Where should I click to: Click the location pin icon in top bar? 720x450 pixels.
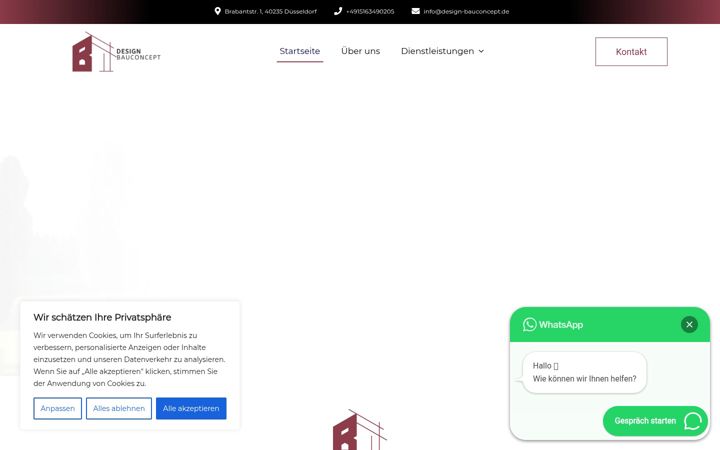tap(218, 11)
